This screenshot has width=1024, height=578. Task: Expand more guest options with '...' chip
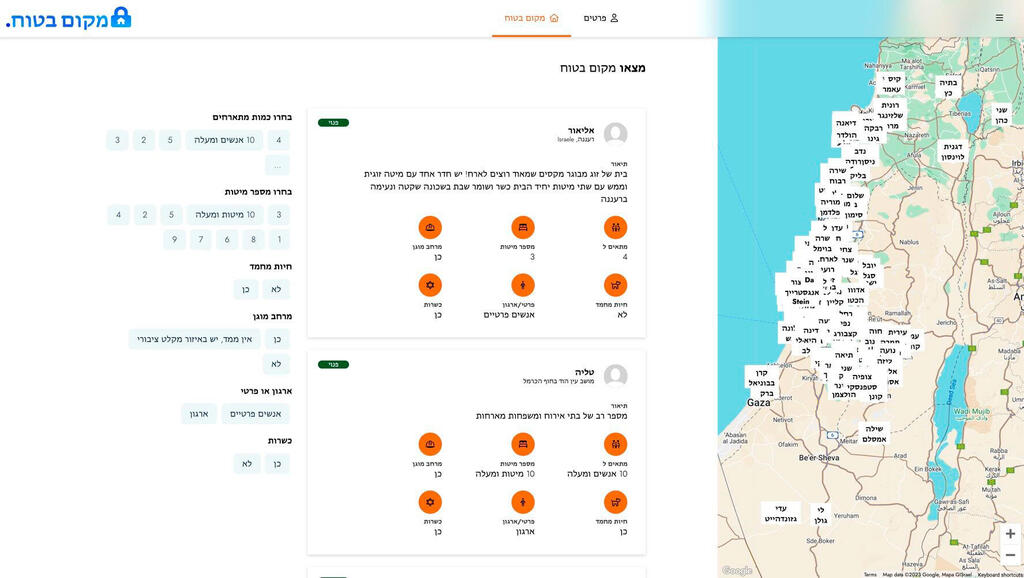(277, 166)
